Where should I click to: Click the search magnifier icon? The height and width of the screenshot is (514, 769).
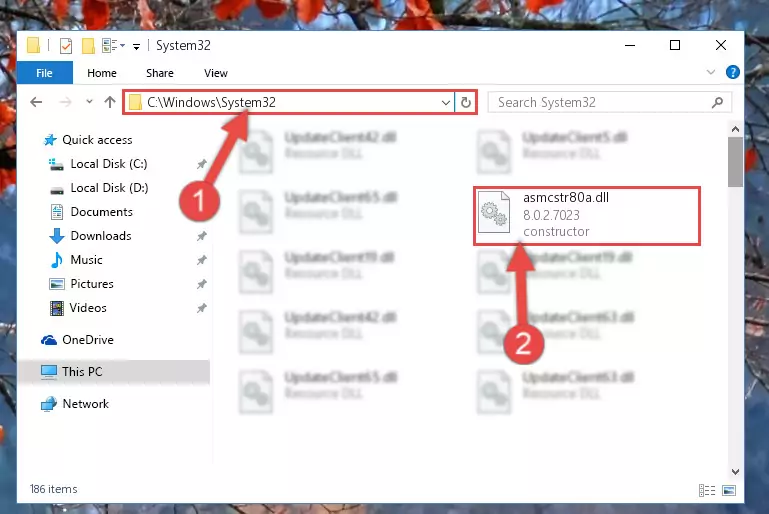tap(717, 103)
